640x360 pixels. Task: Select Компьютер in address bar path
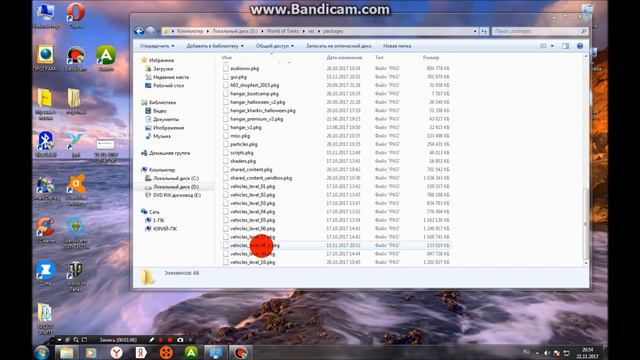click(190, 31)
